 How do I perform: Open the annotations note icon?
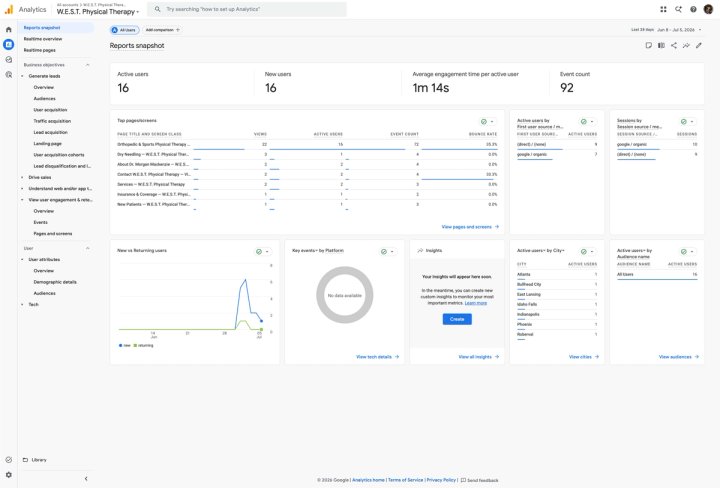(x=648, y=45)
